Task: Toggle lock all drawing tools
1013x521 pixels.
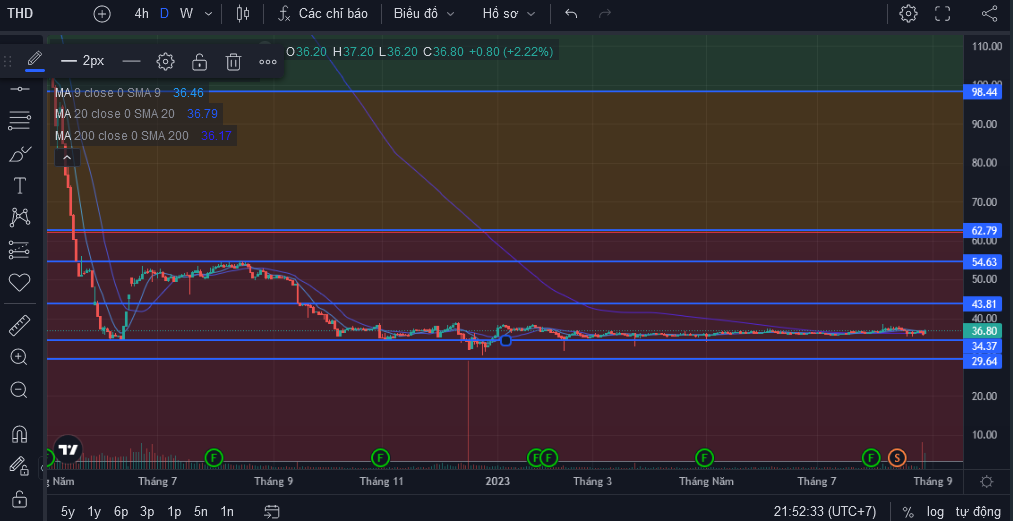Action: pos(20,499)
